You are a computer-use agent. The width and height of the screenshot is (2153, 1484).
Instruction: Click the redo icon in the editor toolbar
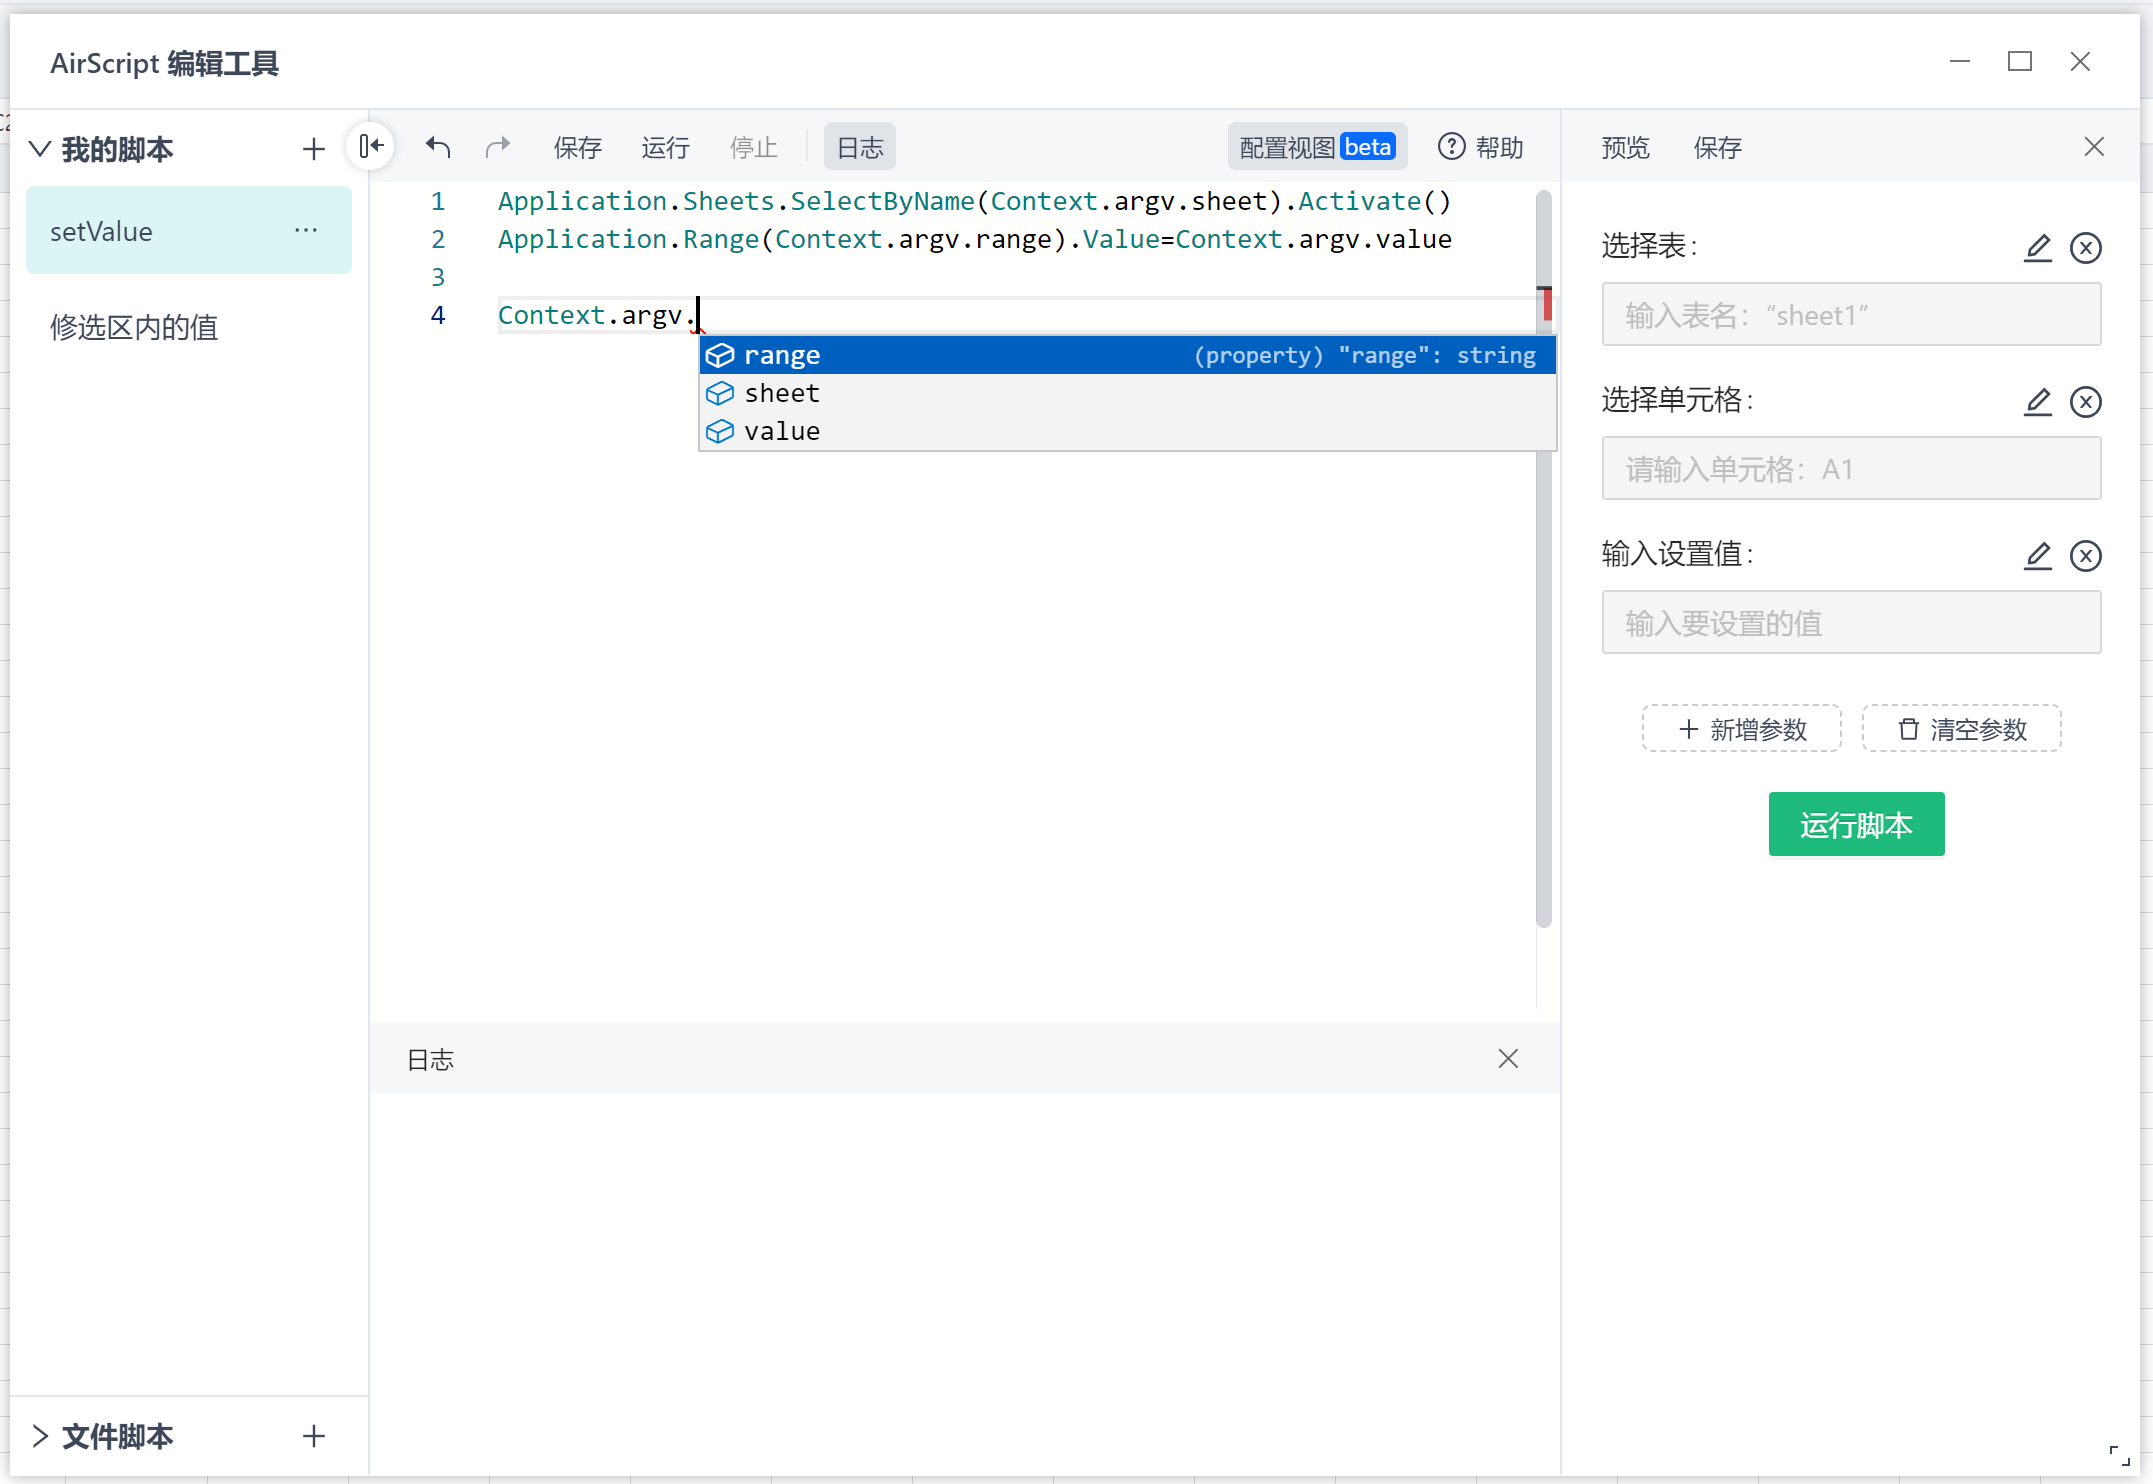pyautogui.click(x=497, y=146)
